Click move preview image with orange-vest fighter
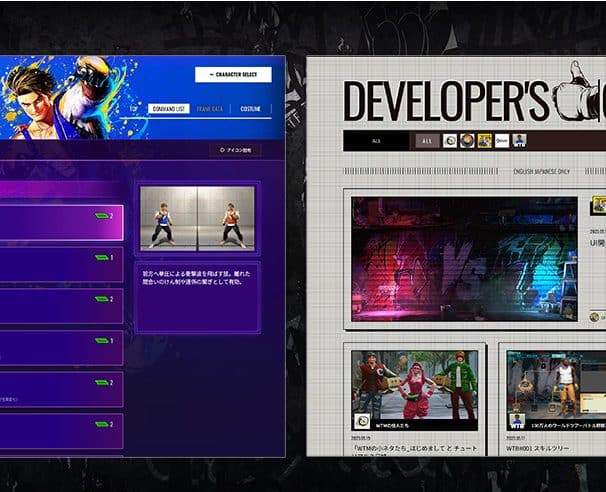606x492 pixels. (226, 219)
